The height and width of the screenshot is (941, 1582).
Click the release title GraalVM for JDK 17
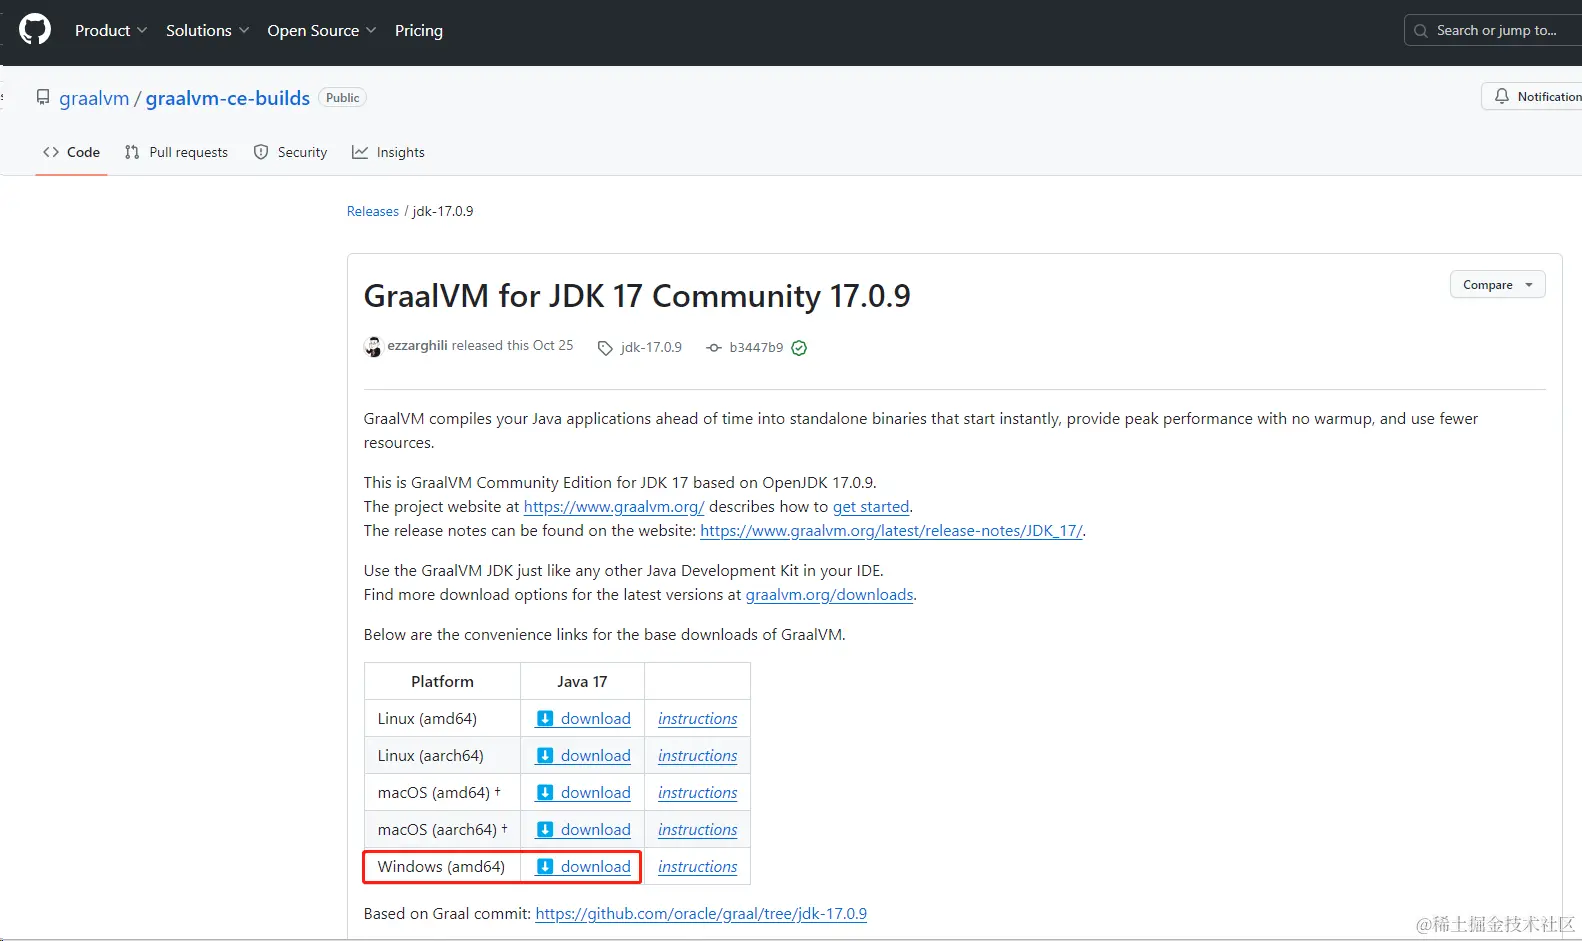point(637,296)
